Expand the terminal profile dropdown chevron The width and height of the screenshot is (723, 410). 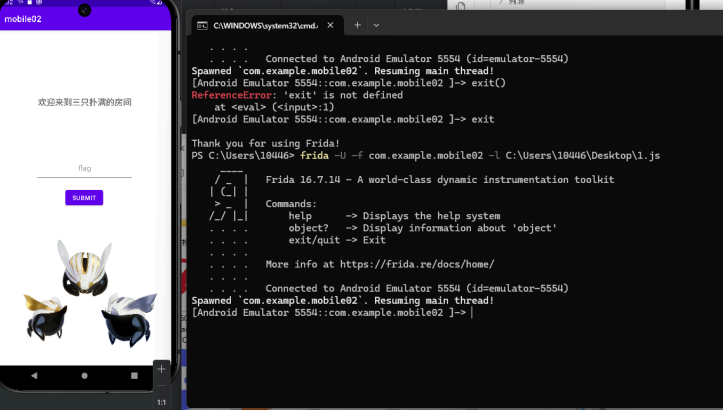[377, 24]
